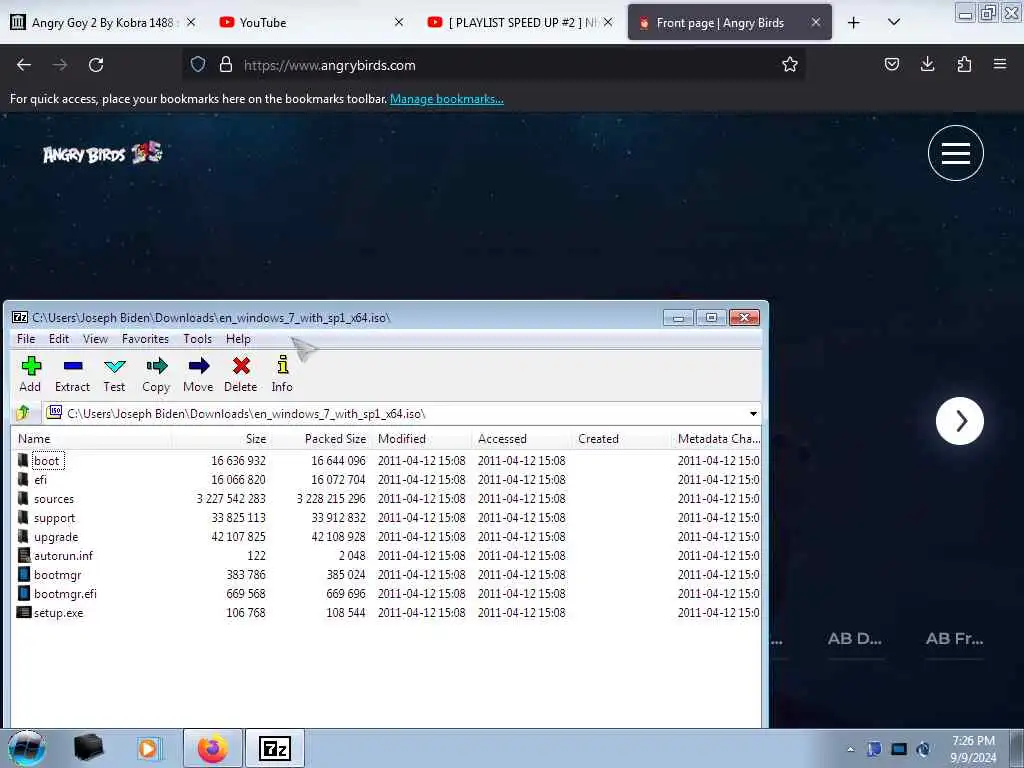Click the Manage bookmarks link

[447, 99]
